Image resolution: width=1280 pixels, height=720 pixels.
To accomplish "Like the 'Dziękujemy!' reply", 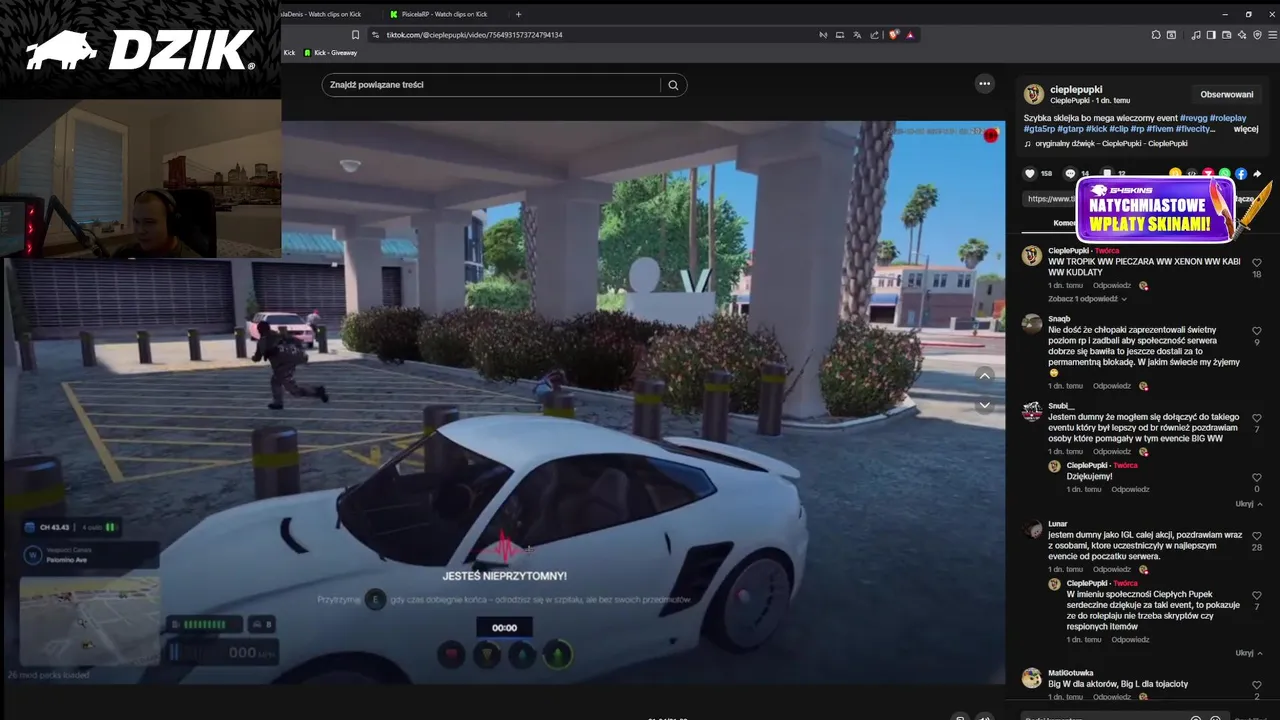I will 1257,477.
